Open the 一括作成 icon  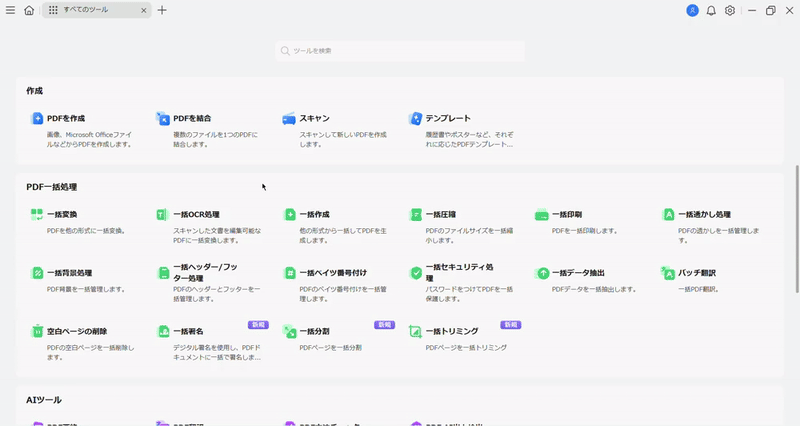pos(289,215)
